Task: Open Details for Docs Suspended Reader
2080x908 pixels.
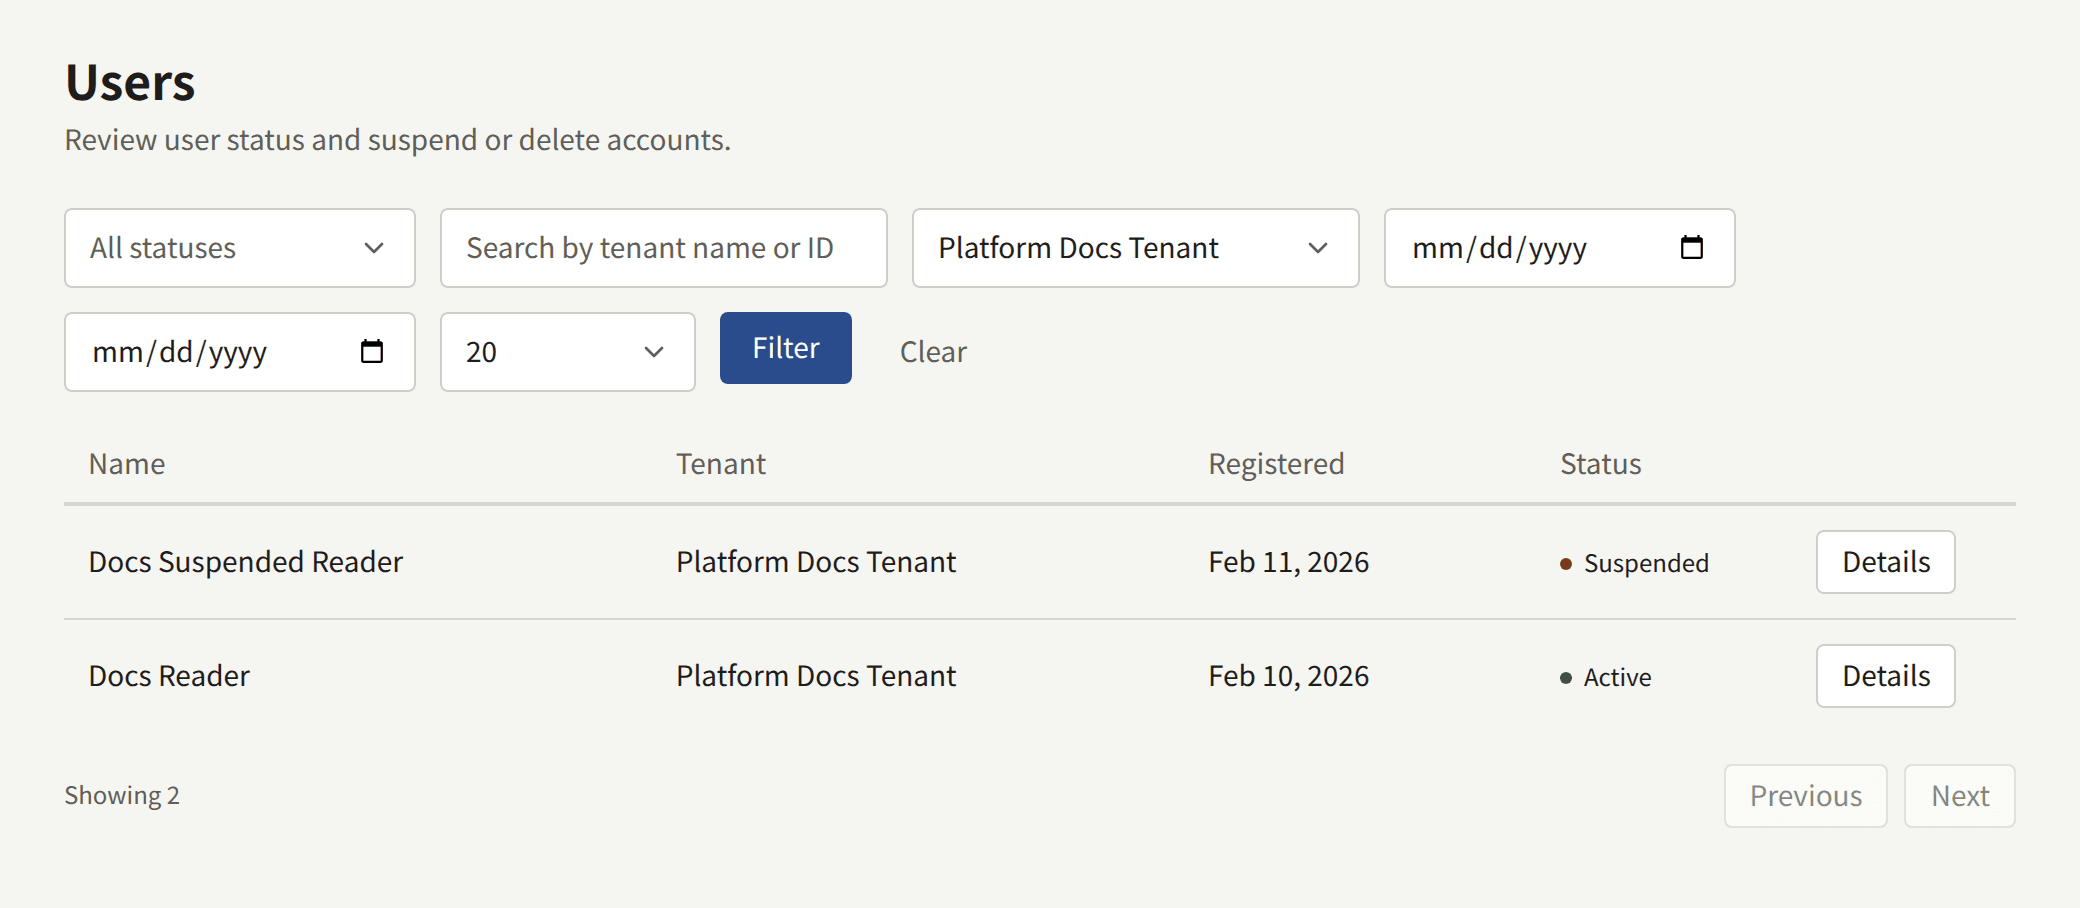Action: click(x=1885, y=562)
